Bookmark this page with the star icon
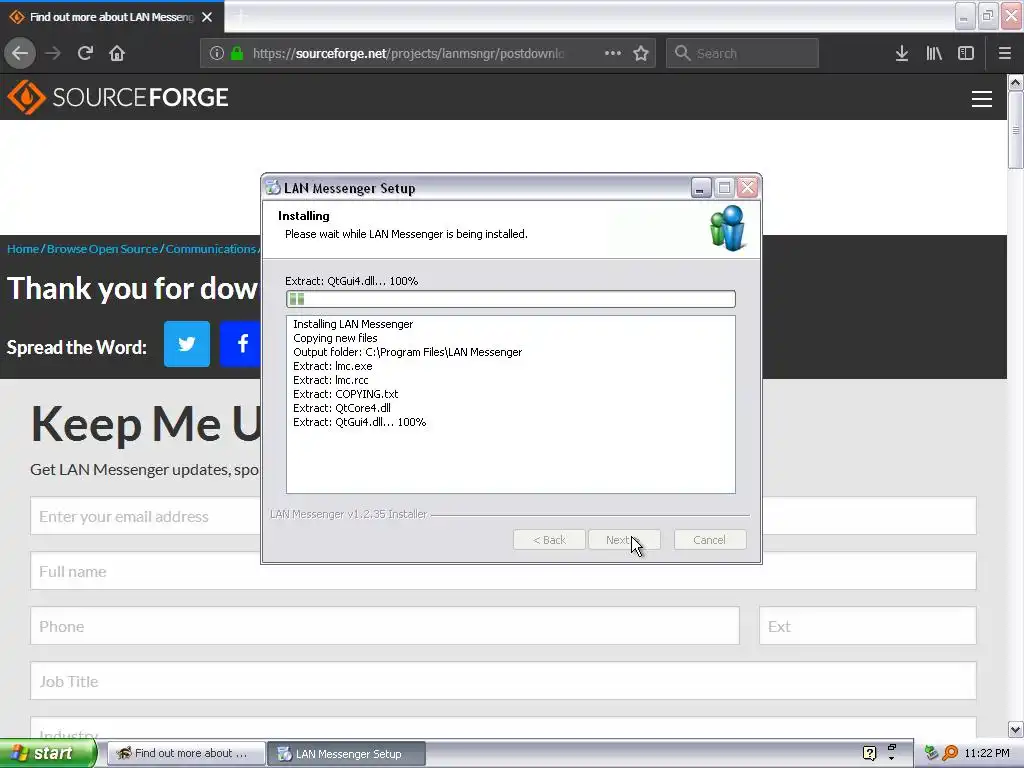1024x768 pixels. pos(641,54)
